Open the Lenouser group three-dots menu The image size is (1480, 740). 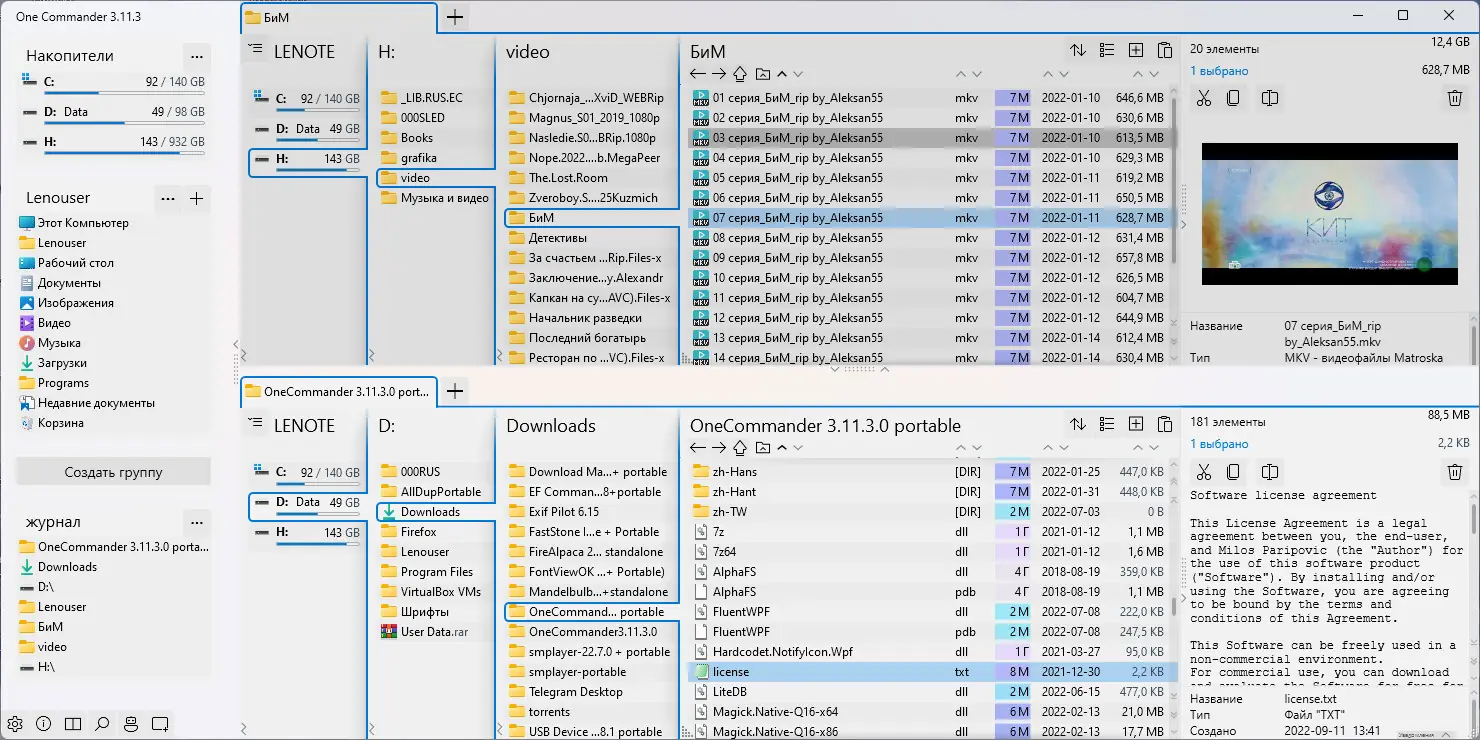[x=168, y=198]
